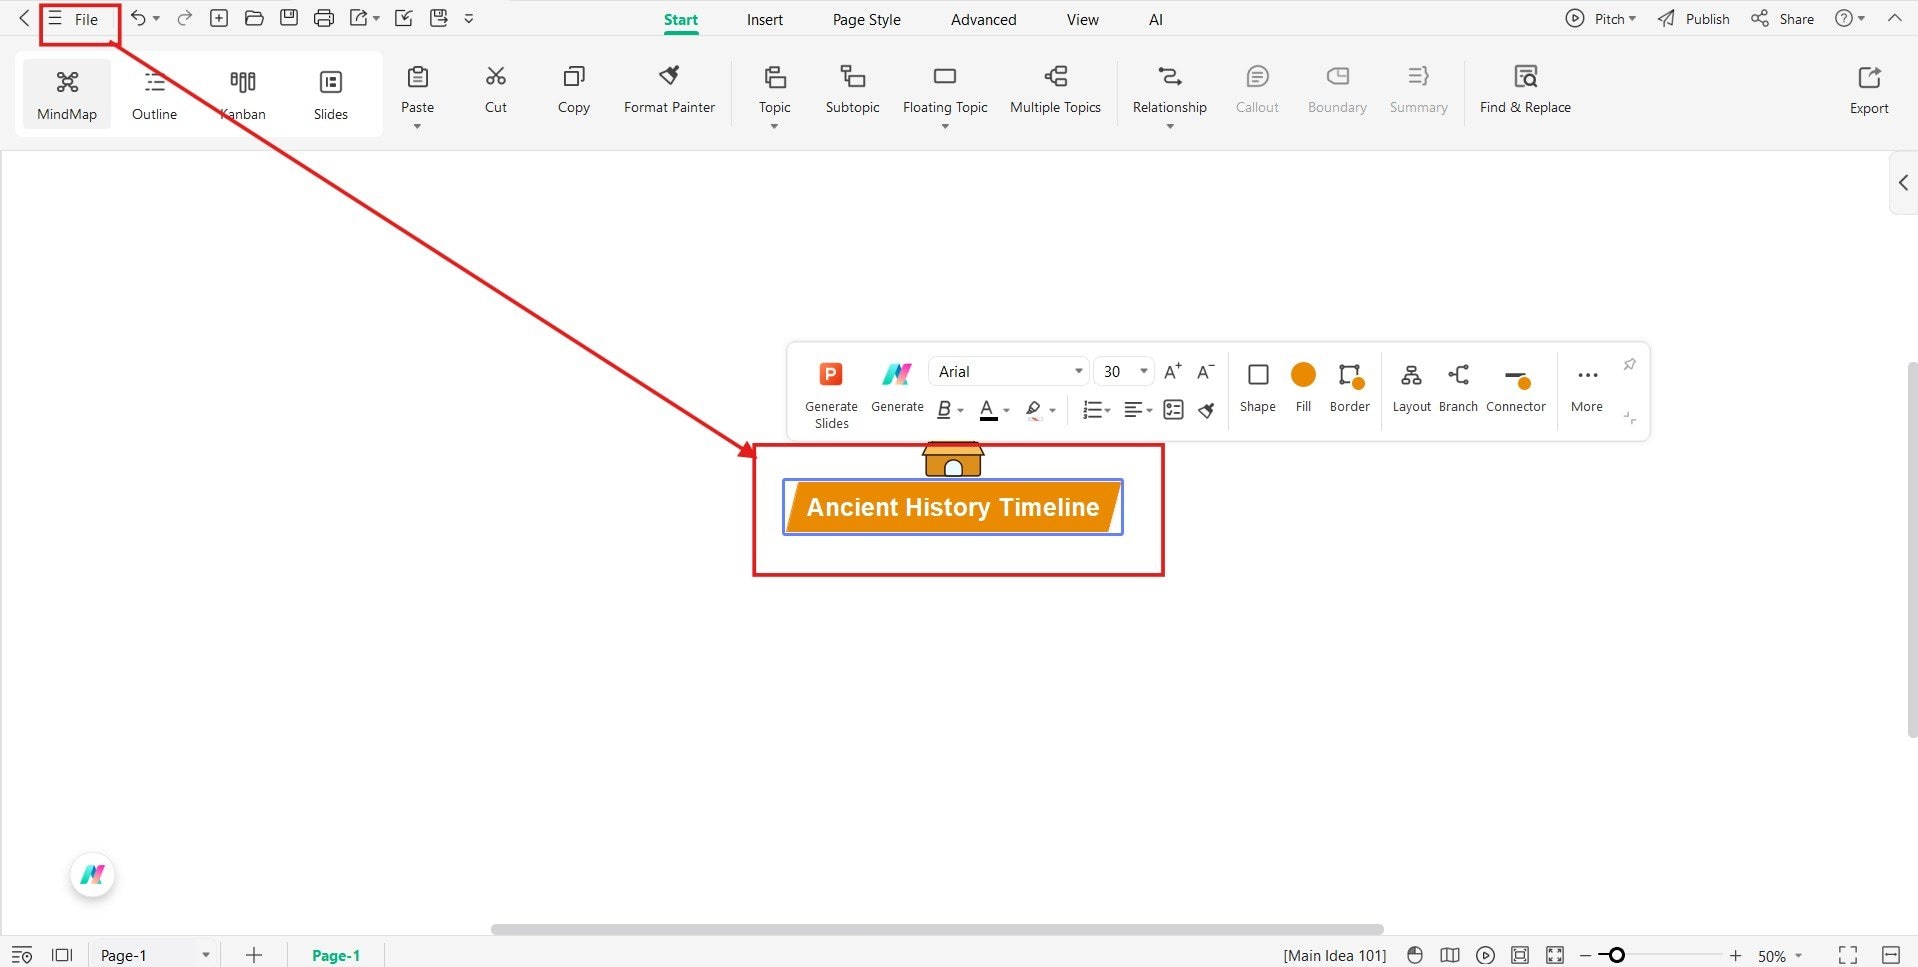This screenshot has width=1918, height=967.
Task: Open the zoom percentage dropdown
Action: [x=1777, y=955]
